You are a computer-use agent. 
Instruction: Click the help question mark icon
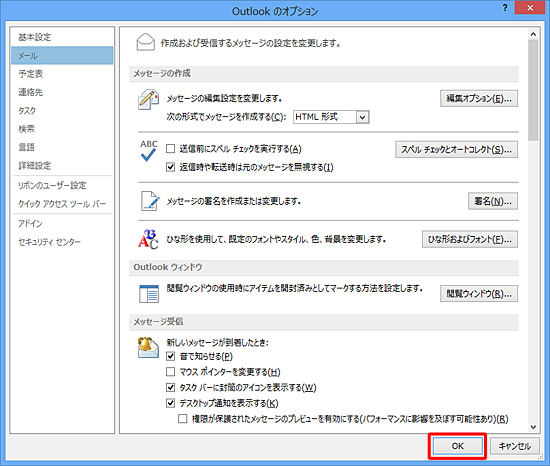pos(505,8)
